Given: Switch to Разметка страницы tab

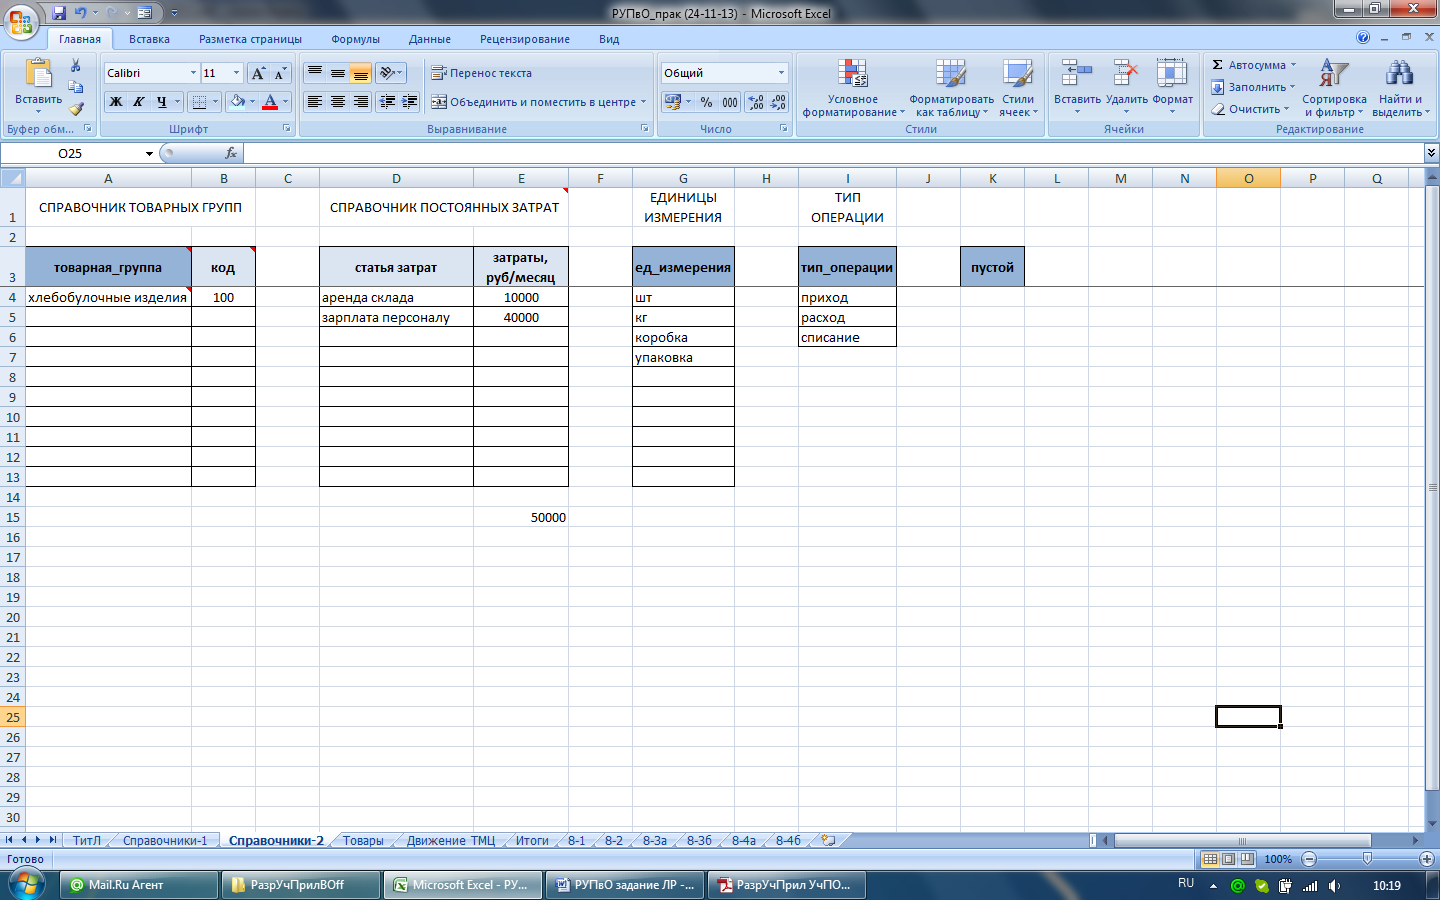Looking at the screenshot, I should (x=250, y=40).
